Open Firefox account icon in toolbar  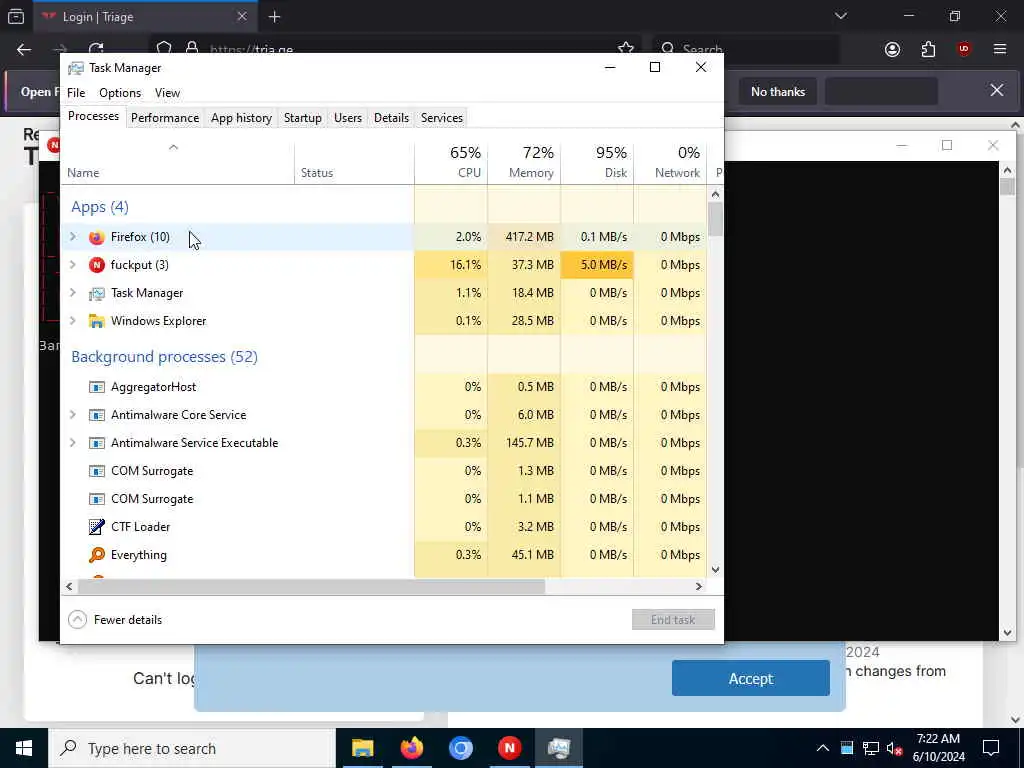click(x=892, y=49)
